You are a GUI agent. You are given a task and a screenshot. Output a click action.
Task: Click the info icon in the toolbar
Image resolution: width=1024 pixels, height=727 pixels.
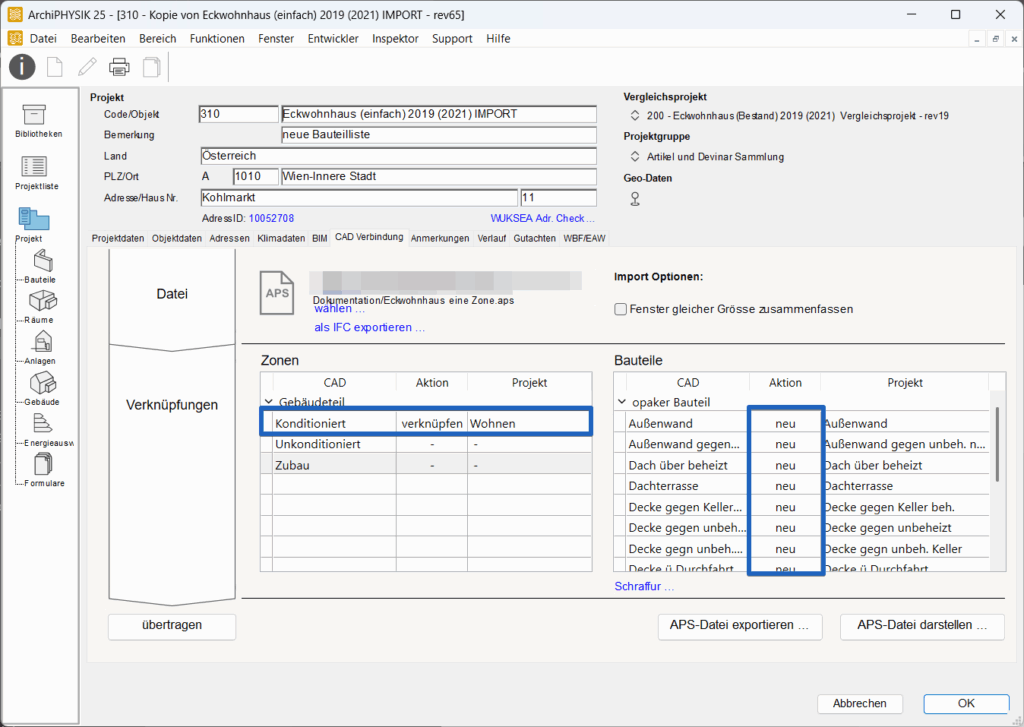pos(23,67)
